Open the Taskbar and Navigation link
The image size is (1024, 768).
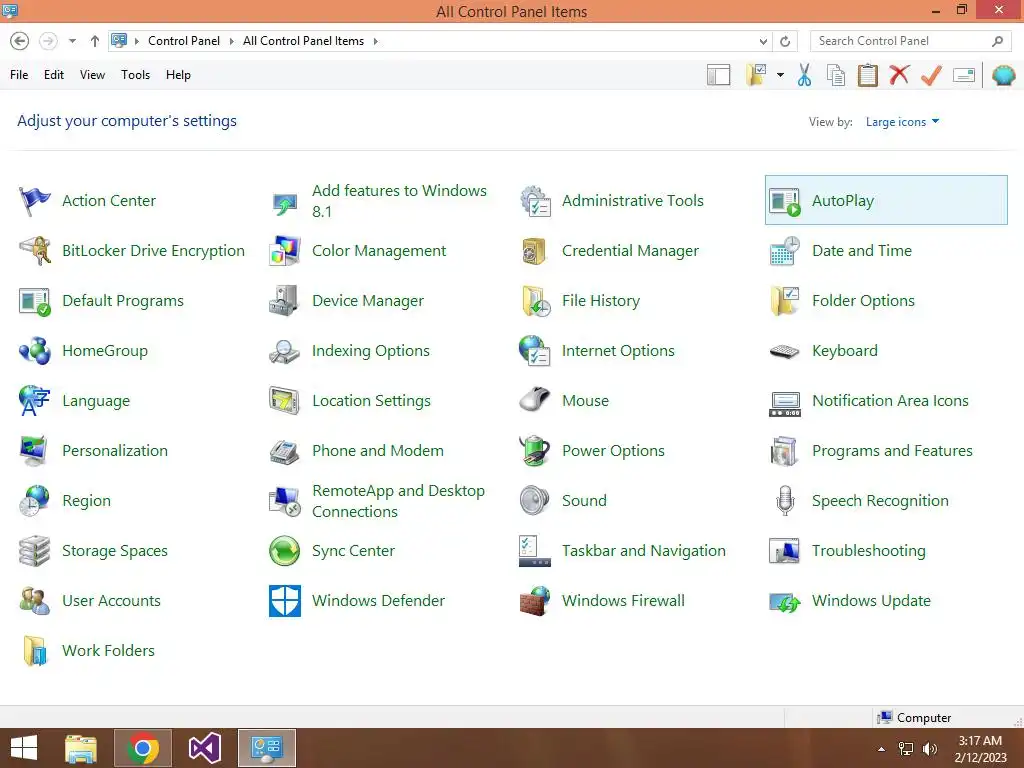coord(644,551)
